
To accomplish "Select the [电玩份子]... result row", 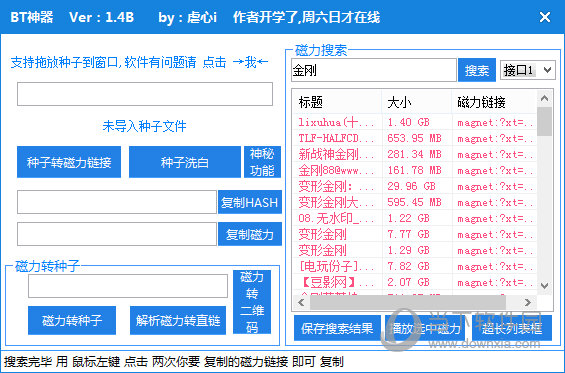I will [414, 266].
